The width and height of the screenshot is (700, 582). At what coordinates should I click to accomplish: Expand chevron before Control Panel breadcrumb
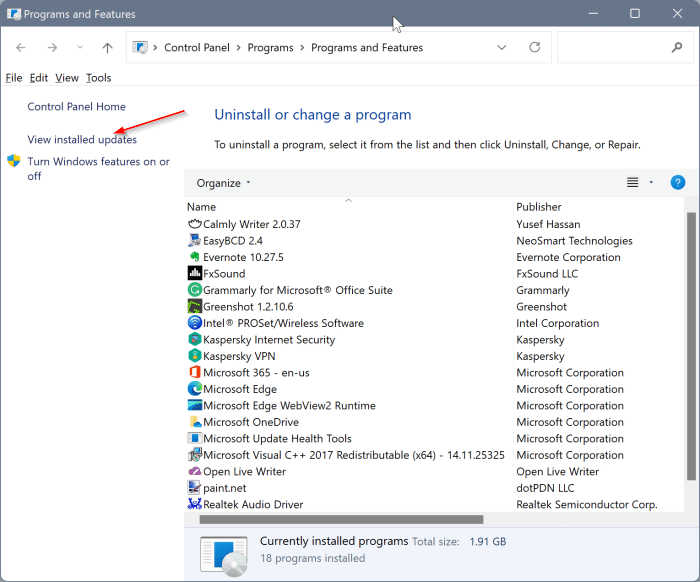(x=155, y=48)
